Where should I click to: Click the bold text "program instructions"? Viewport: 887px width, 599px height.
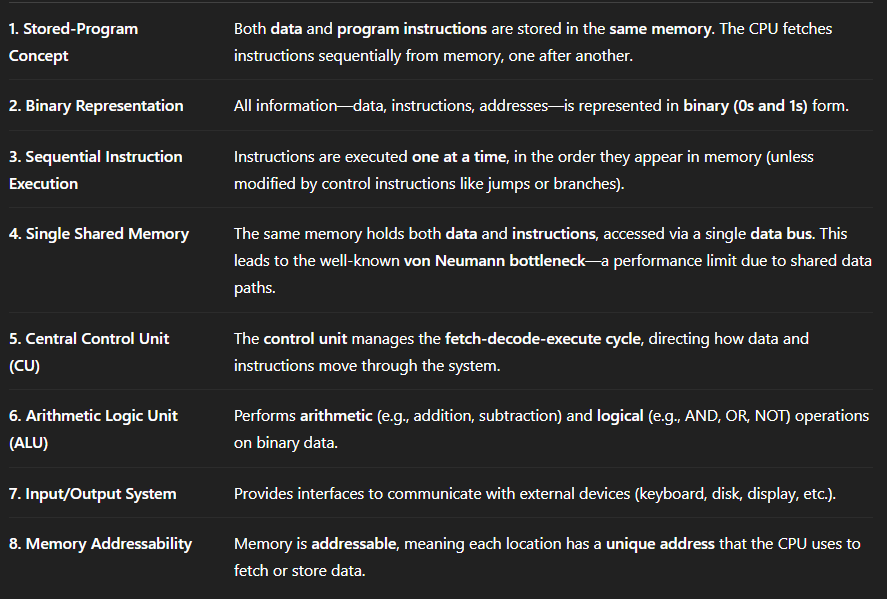coord(412,29)
